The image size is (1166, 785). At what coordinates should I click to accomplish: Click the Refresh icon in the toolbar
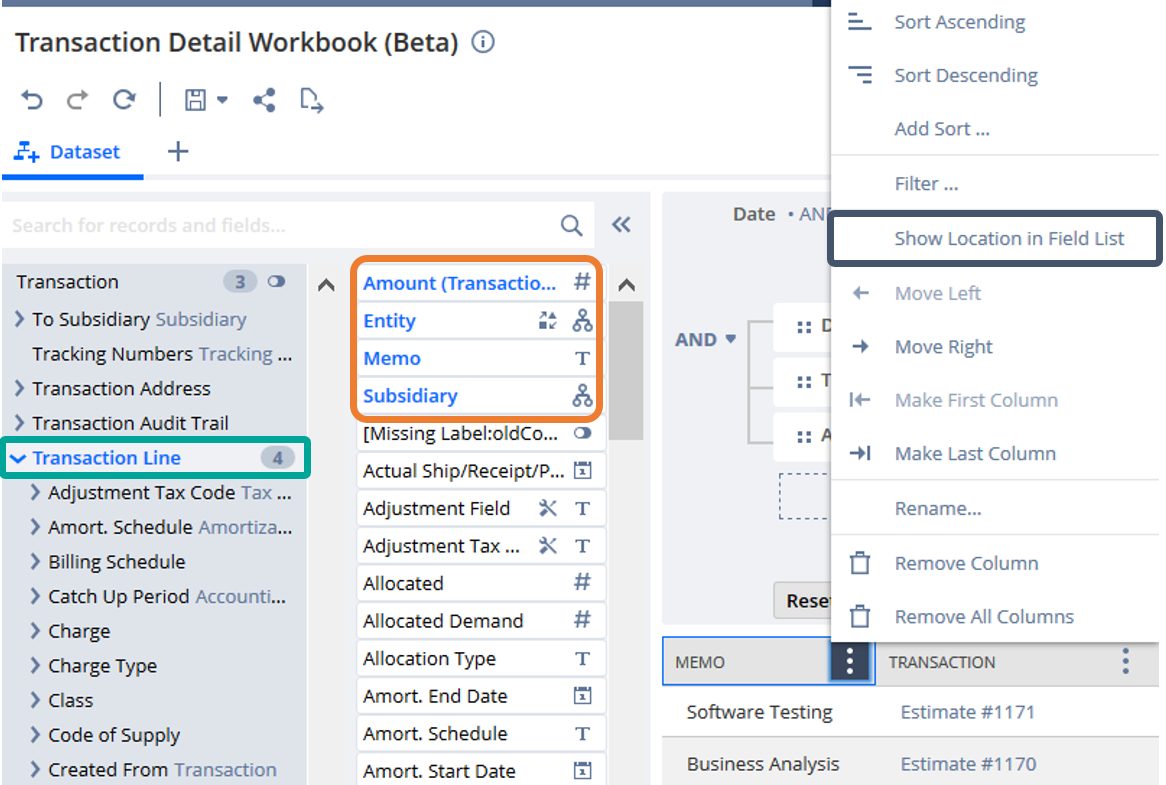124,100
